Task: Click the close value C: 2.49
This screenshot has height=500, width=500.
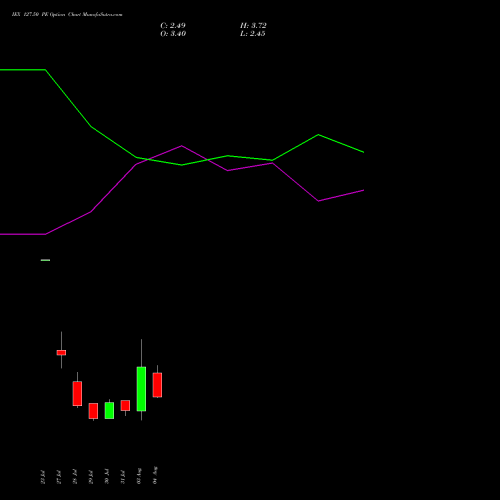Action: click(x=173, y=26)
